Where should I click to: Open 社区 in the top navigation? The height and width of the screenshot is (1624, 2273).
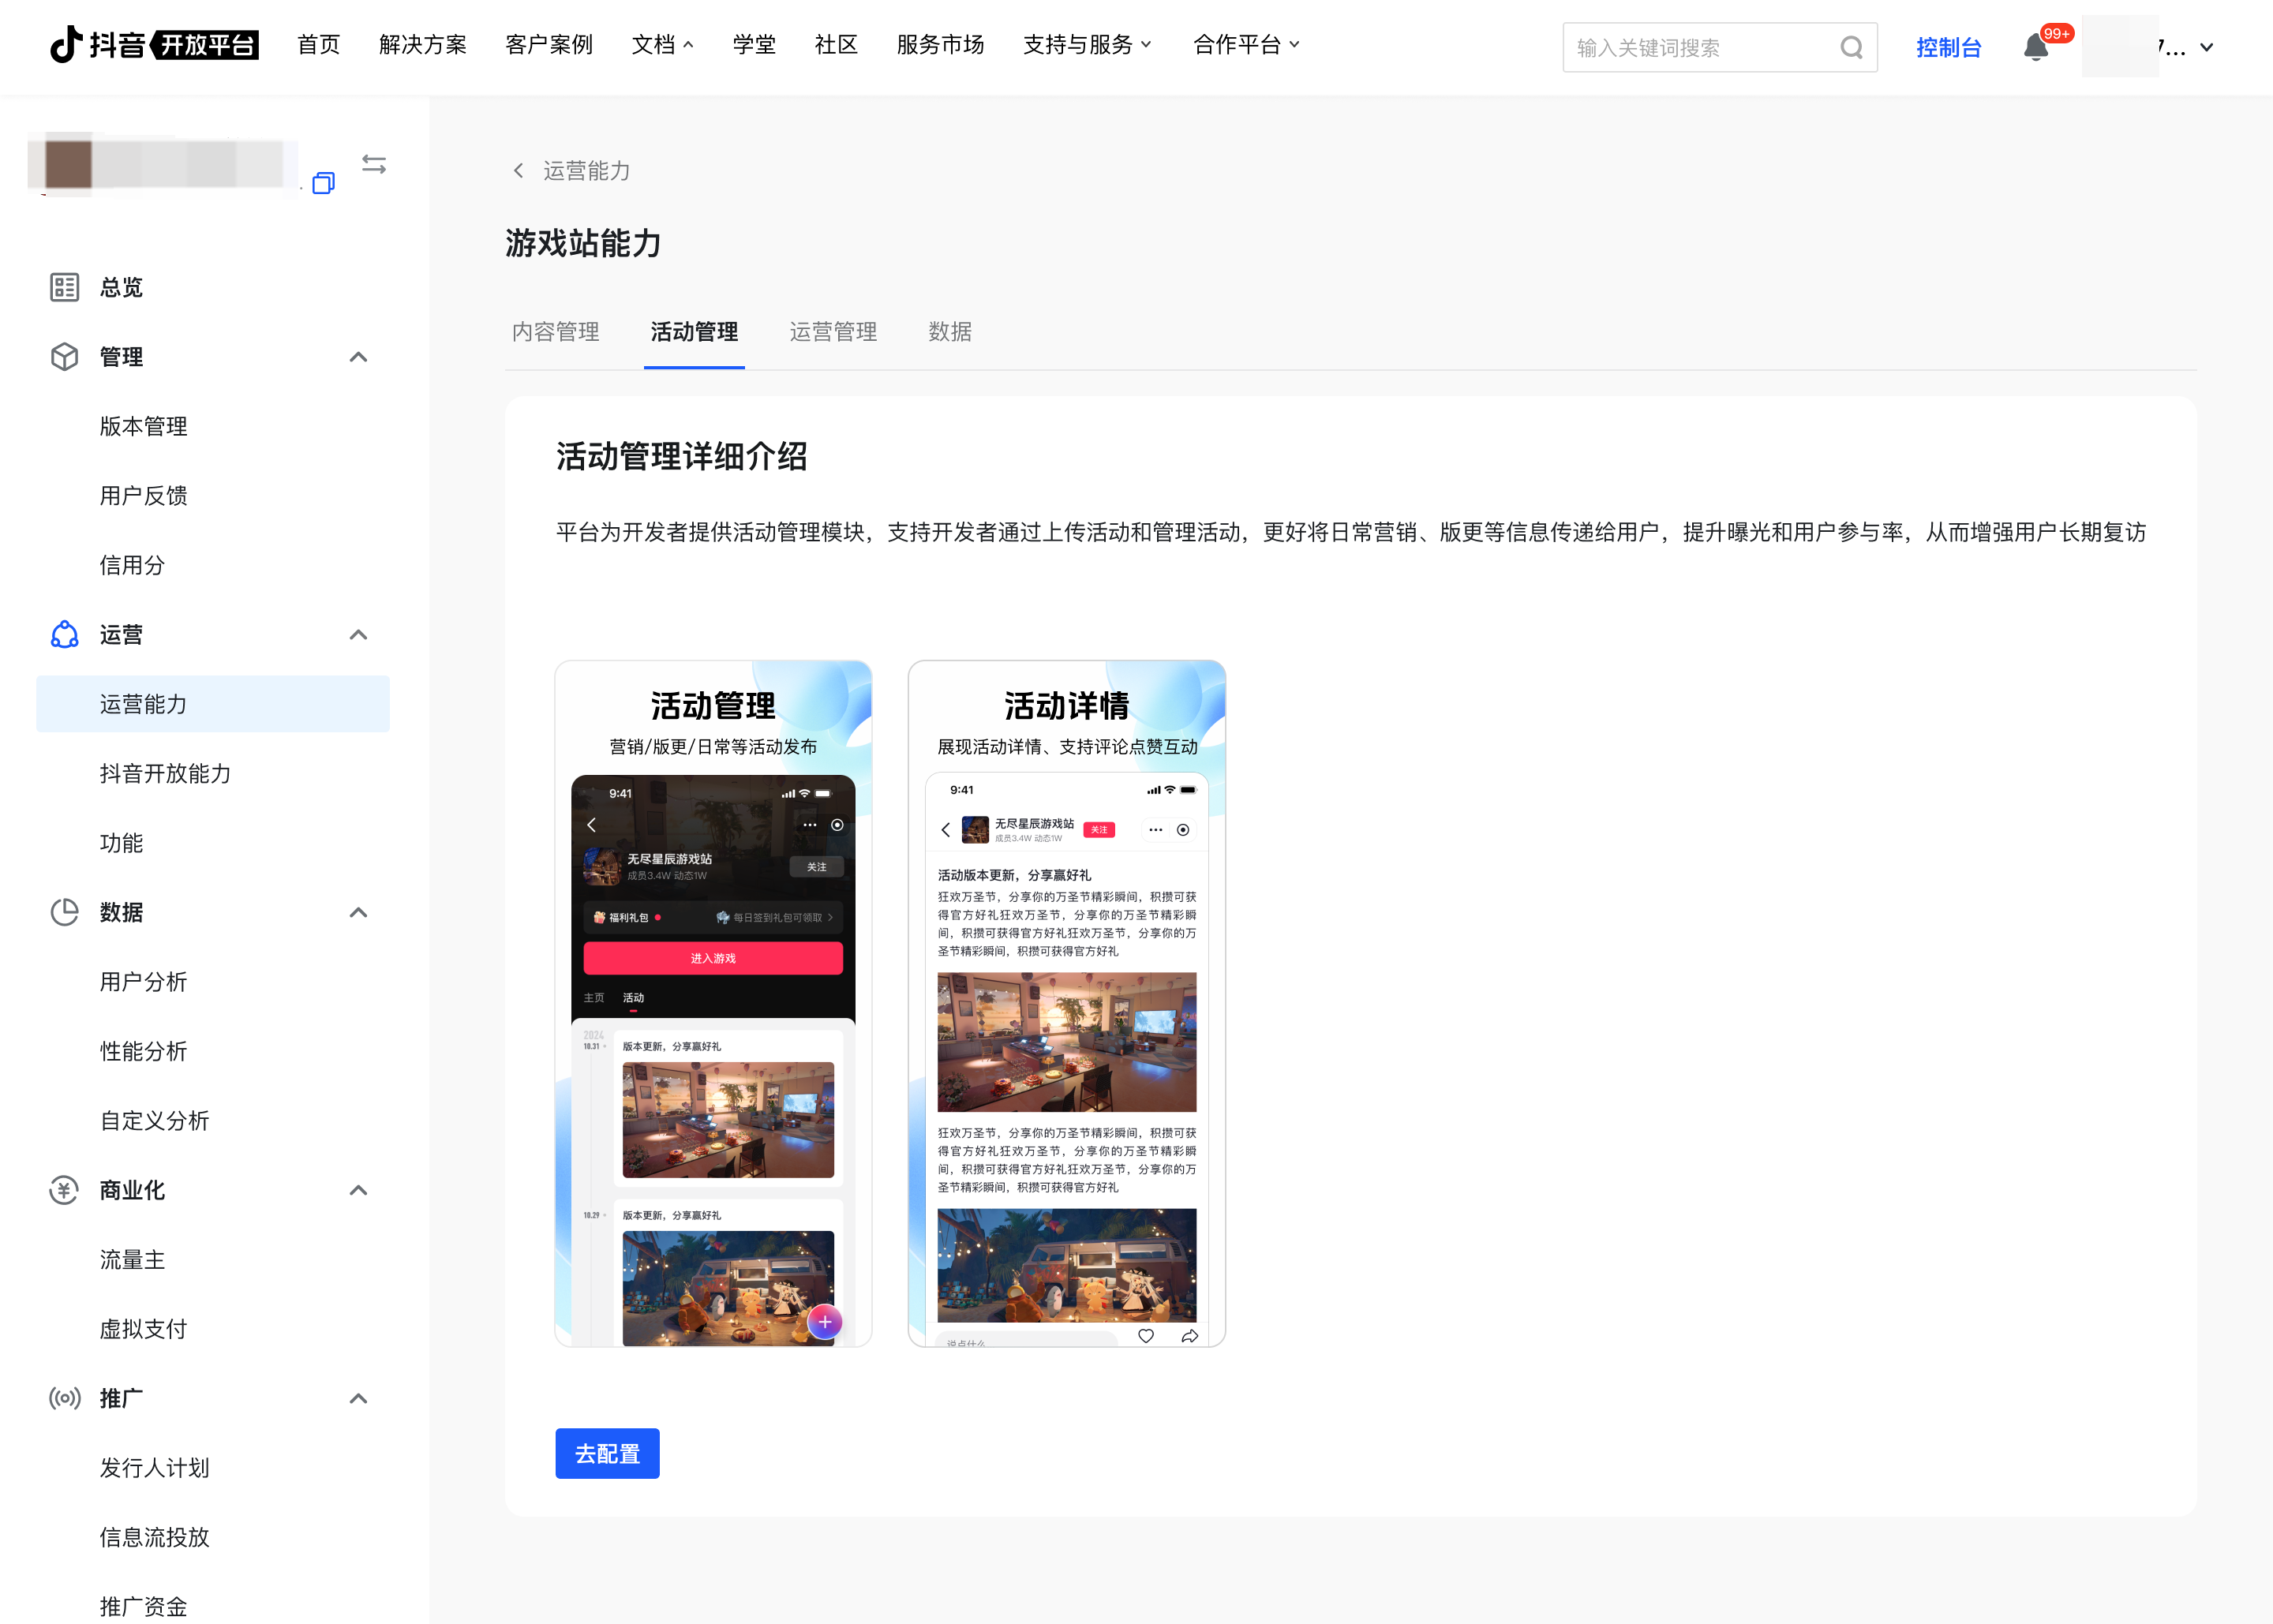click(836, 45)
